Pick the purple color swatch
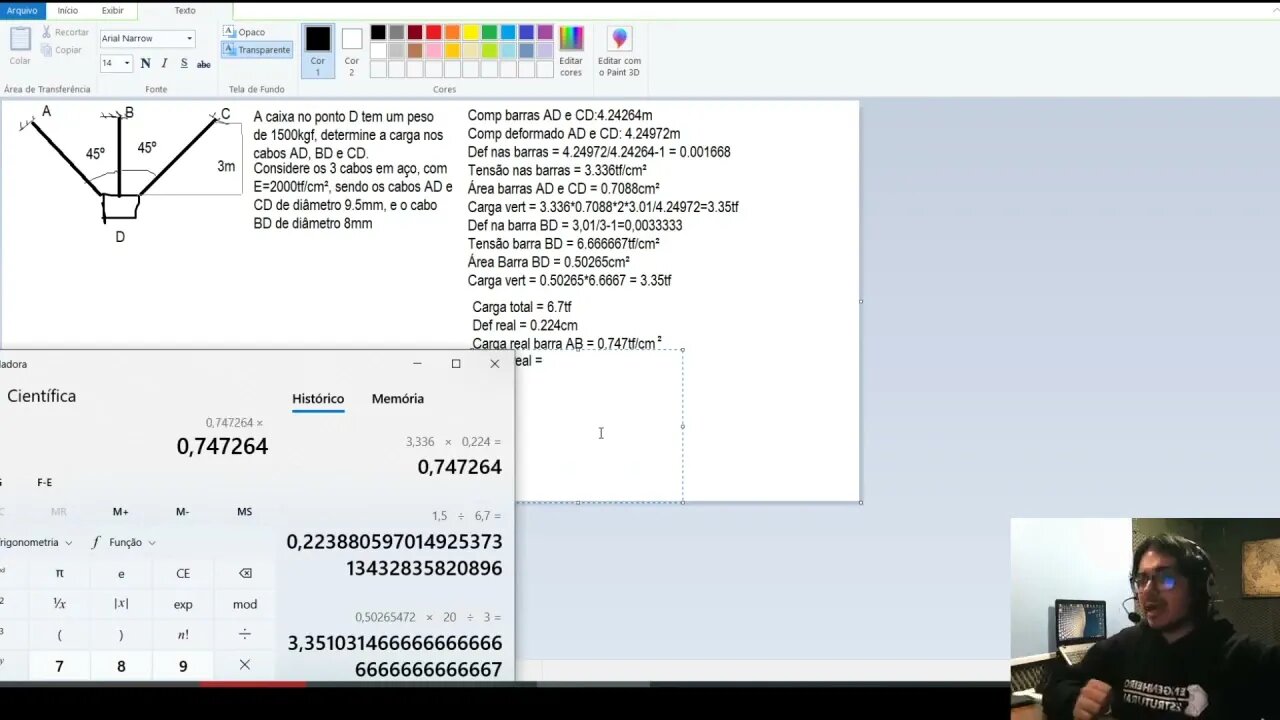This screenshot has width=1280, height=720. [545, 32]
